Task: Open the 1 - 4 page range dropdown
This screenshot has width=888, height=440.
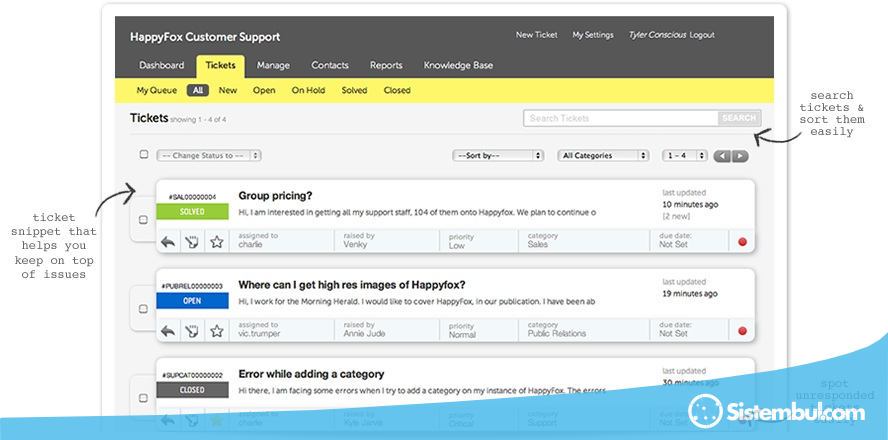Action: click(685, 155)
